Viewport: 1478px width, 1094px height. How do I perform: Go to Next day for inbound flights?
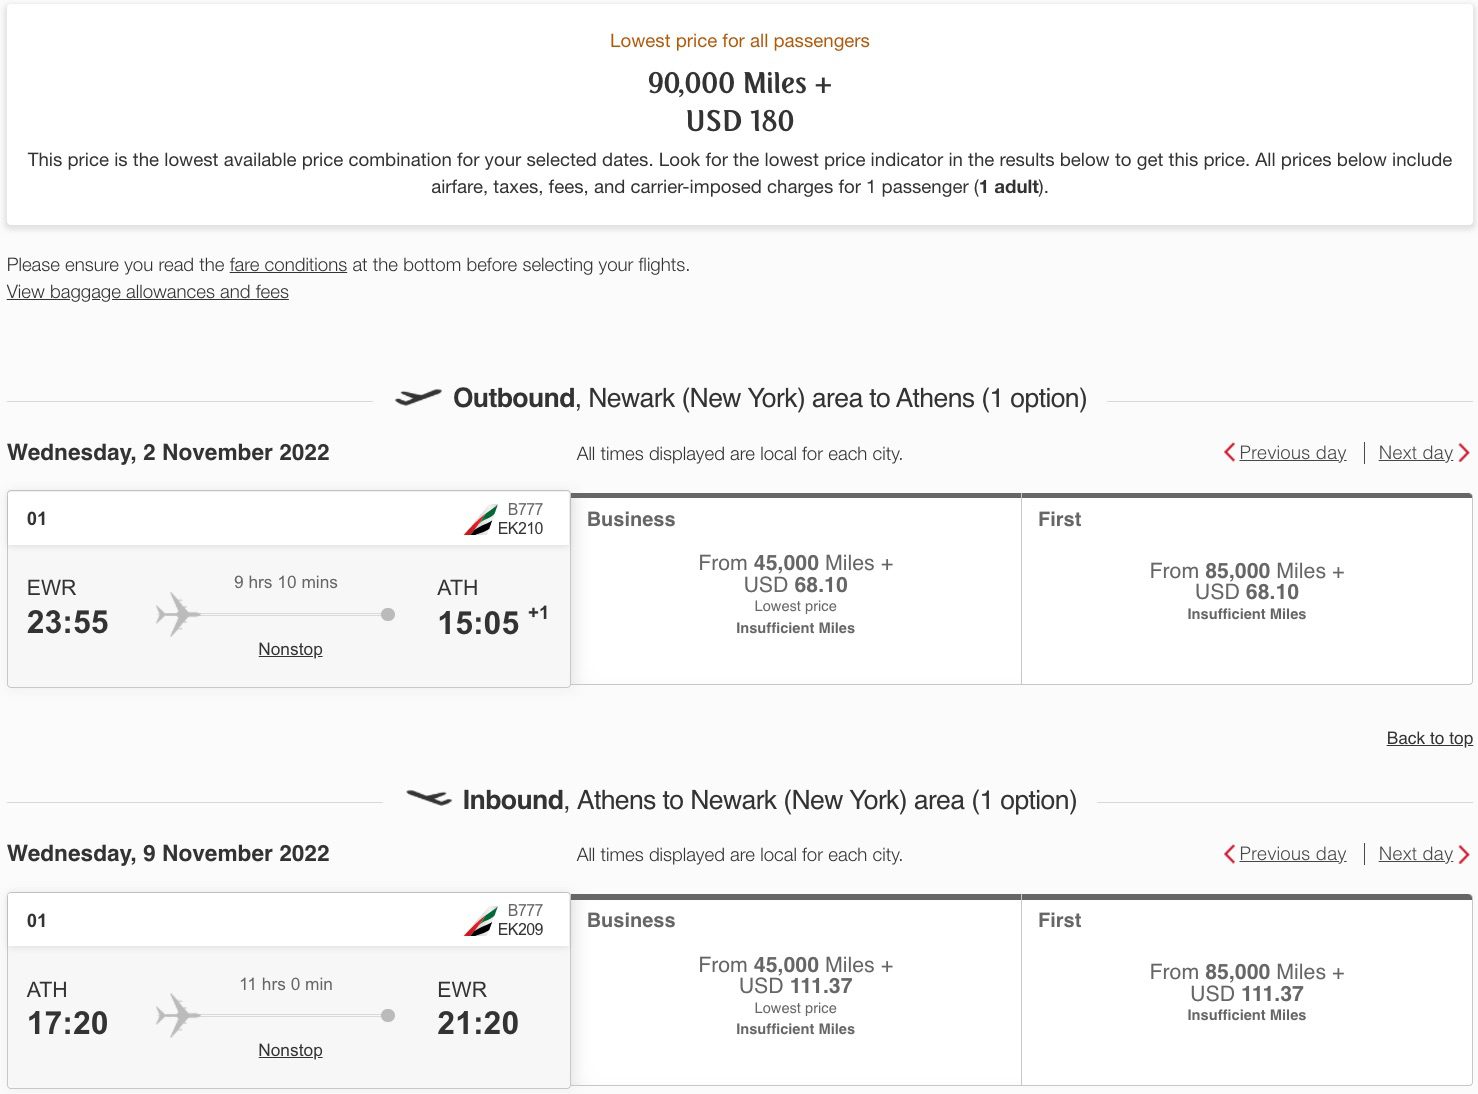click(1415, 854)
